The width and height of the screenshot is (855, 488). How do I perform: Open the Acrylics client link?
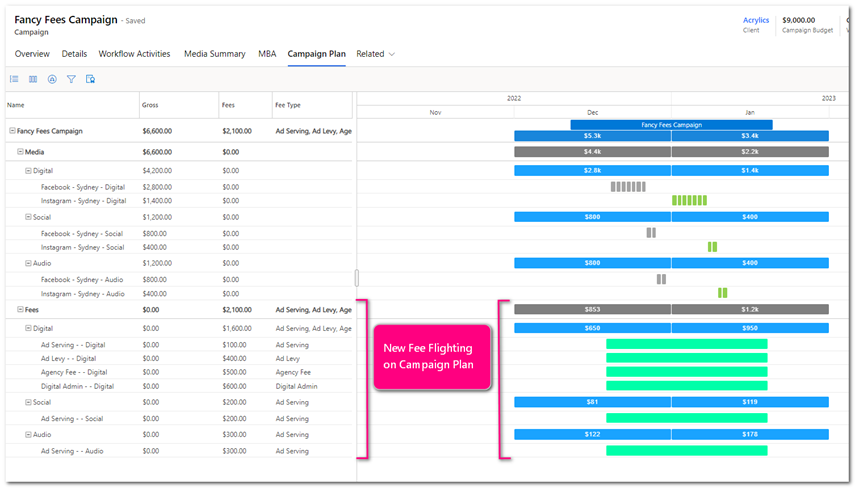(x=757, y=20)
